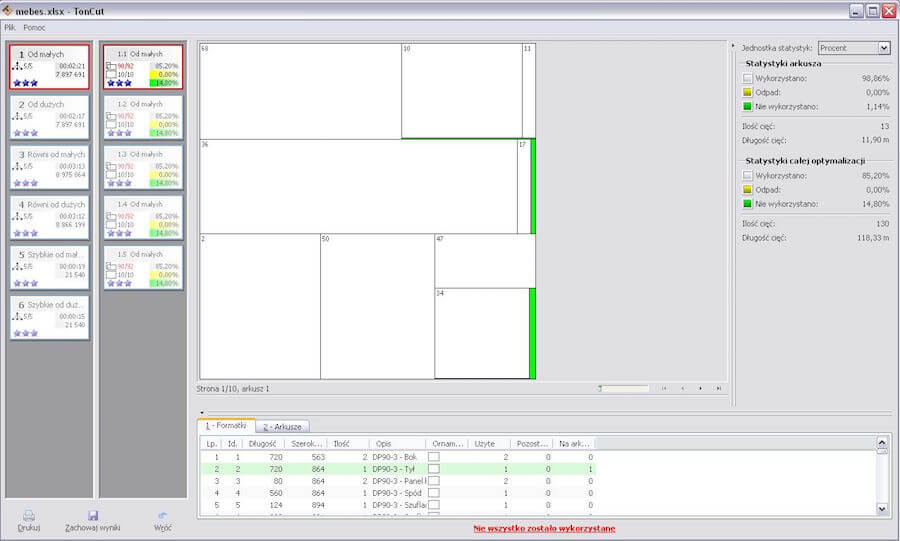Screen dimensions: 900x541
Task: Go to the previous sheet page arrow
Action: coord(682,388)
